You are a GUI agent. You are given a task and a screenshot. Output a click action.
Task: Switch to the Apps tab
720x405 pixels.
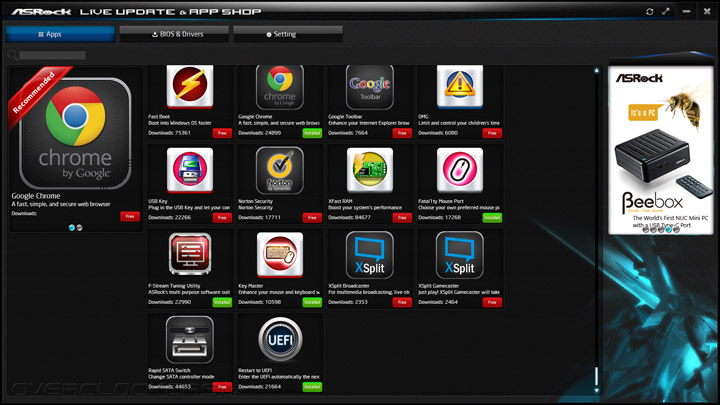(60, 34)
